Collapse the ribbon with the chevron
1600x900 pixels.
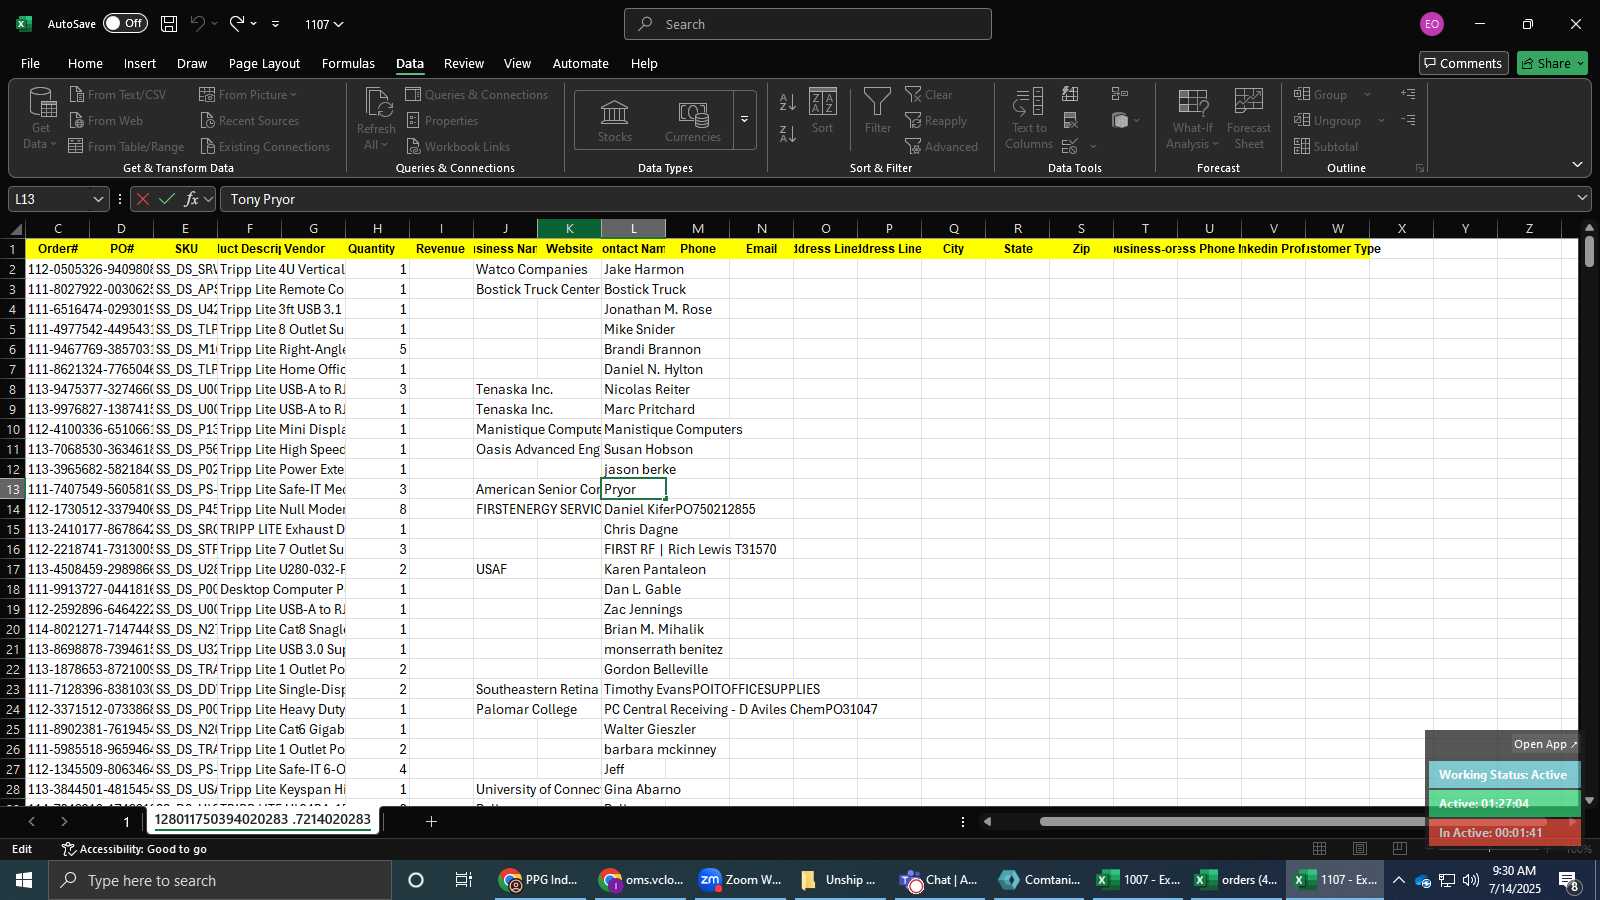click(x=1577, y=165)
